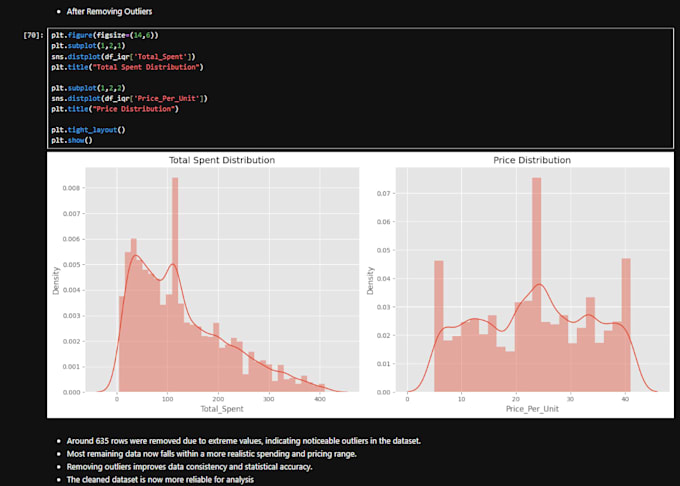Click the 'Total Spent Distribution' title code line
This screenshot has height=486, width=680.
tap(127, 67)
